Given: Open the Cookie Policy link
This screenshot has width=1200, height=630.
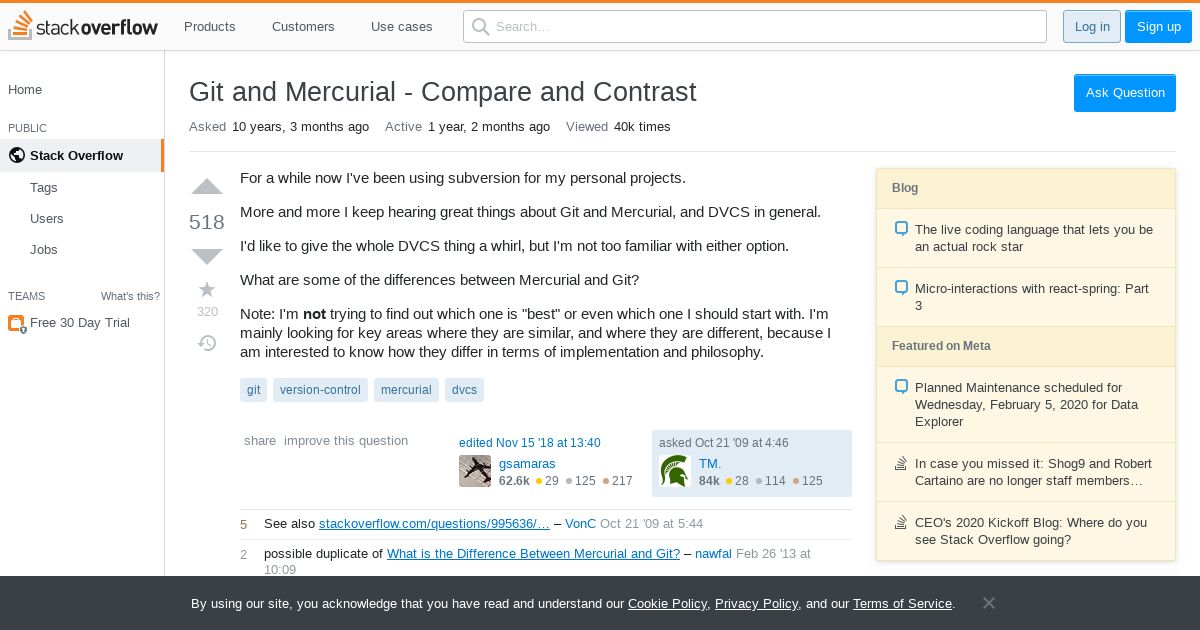Looking at the screenshot, I should click(x=667, y=604).
